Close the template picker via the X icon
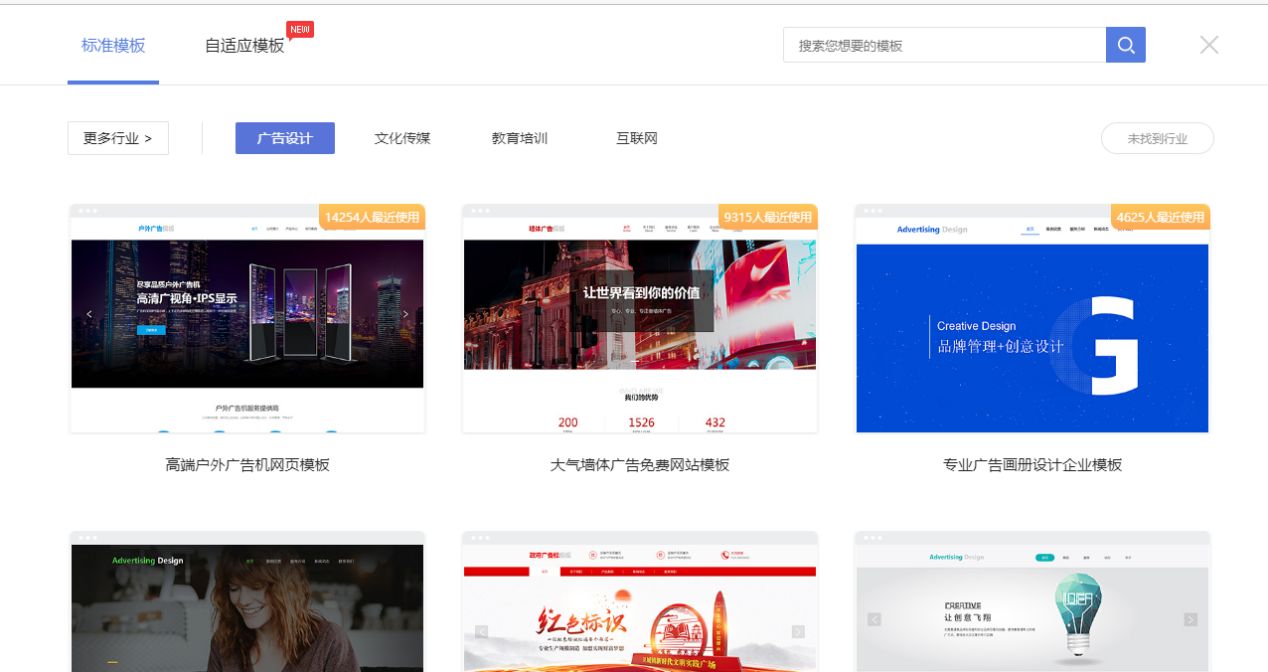 click(1209, 44)
